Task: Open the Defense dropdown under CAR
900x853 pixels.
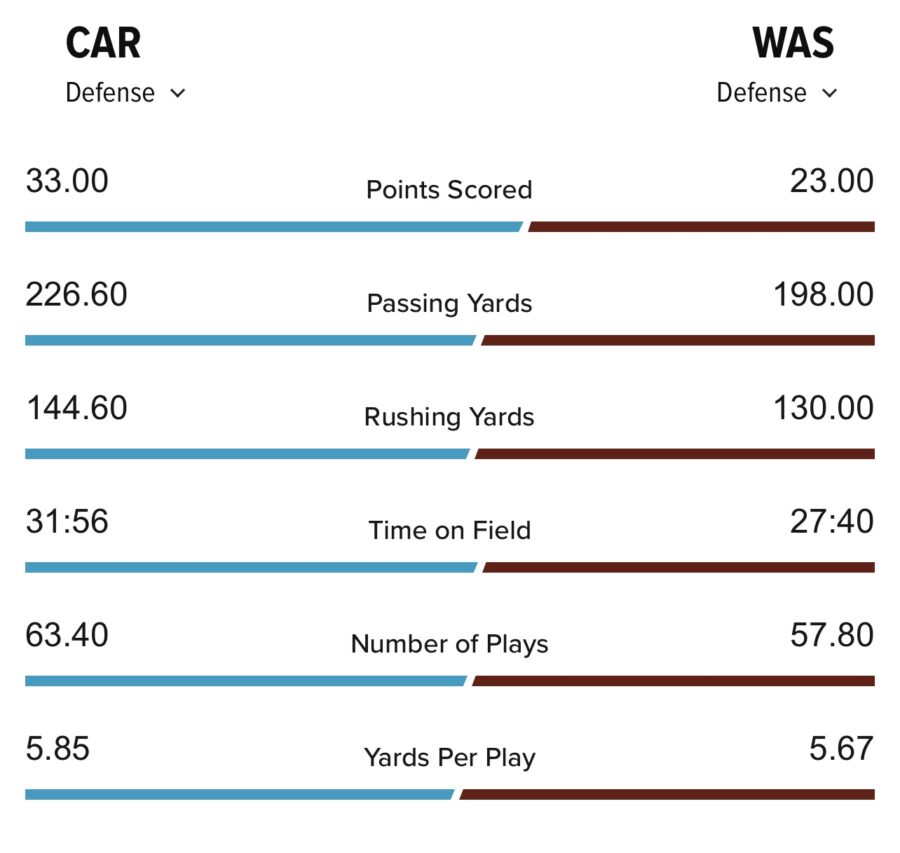Action: (125, 93)
